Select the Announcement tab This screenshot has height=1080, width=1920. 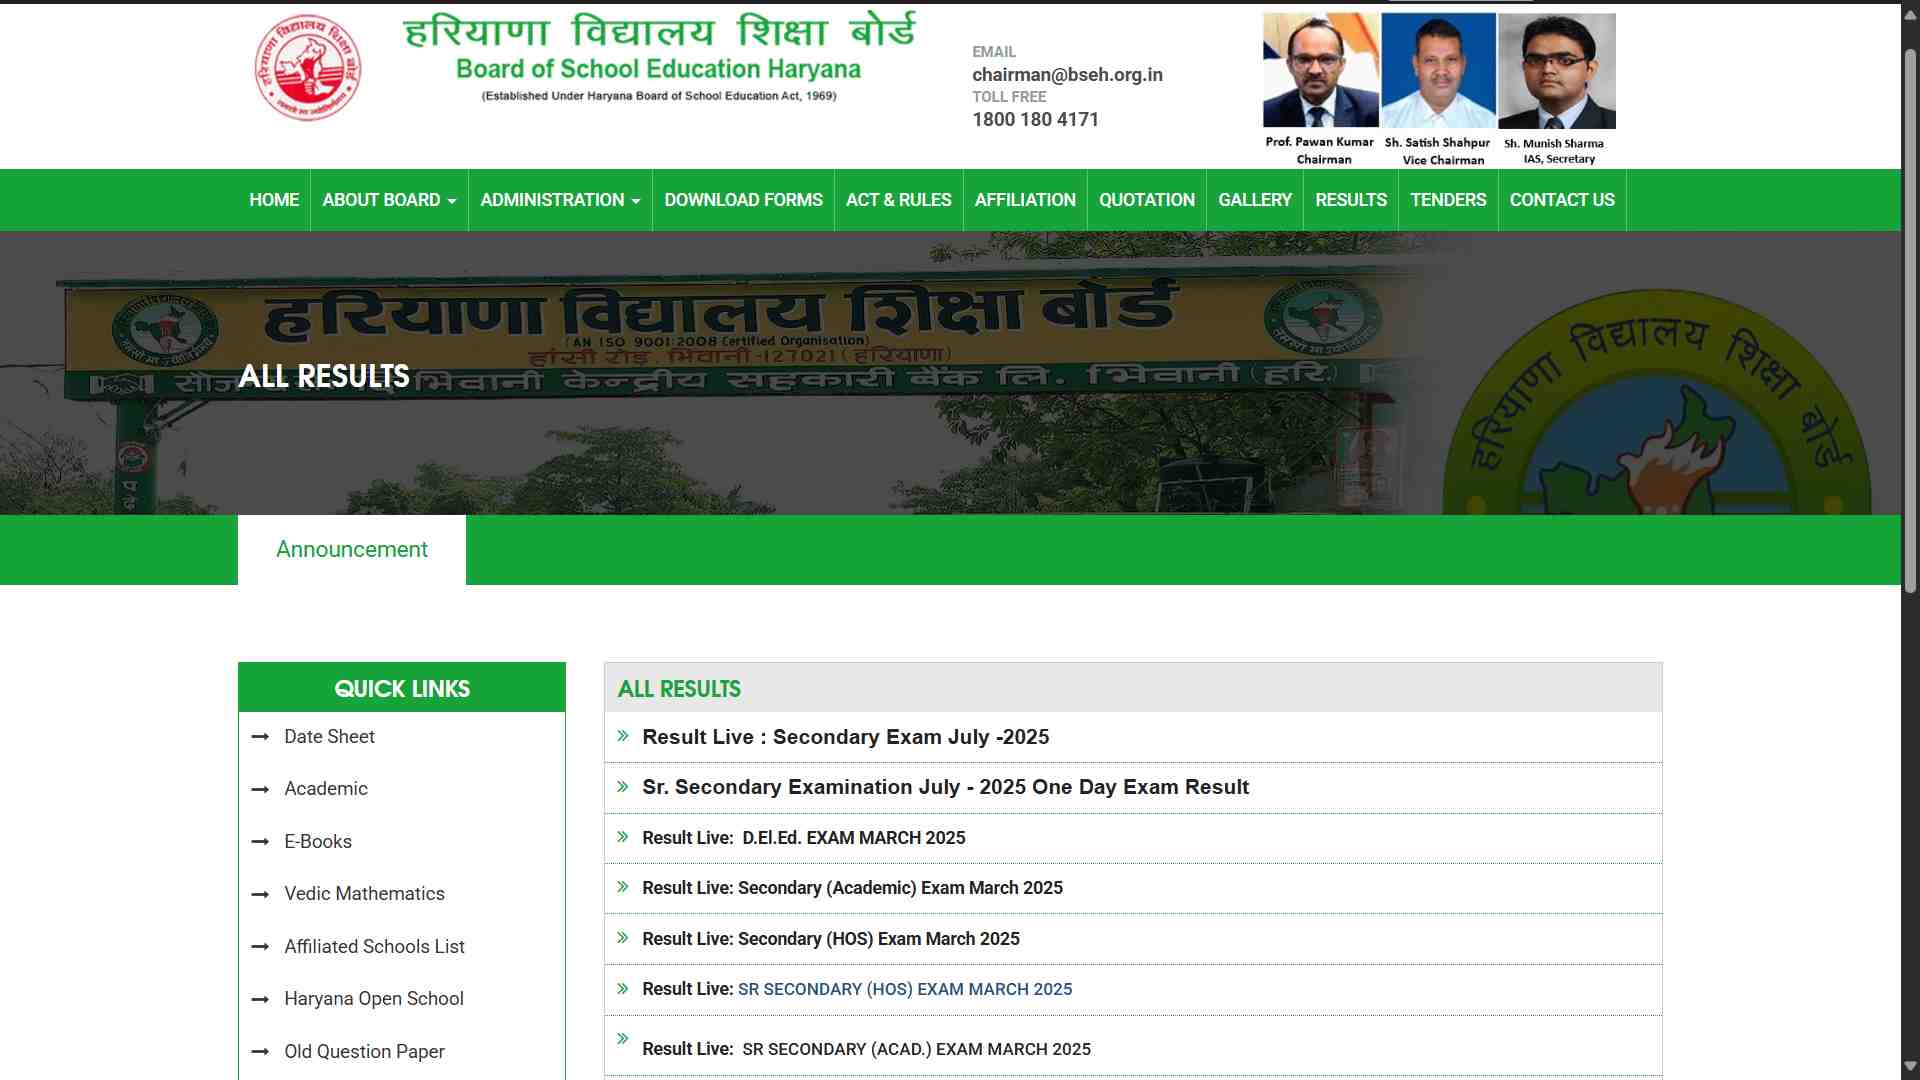[x=352, y=549]
